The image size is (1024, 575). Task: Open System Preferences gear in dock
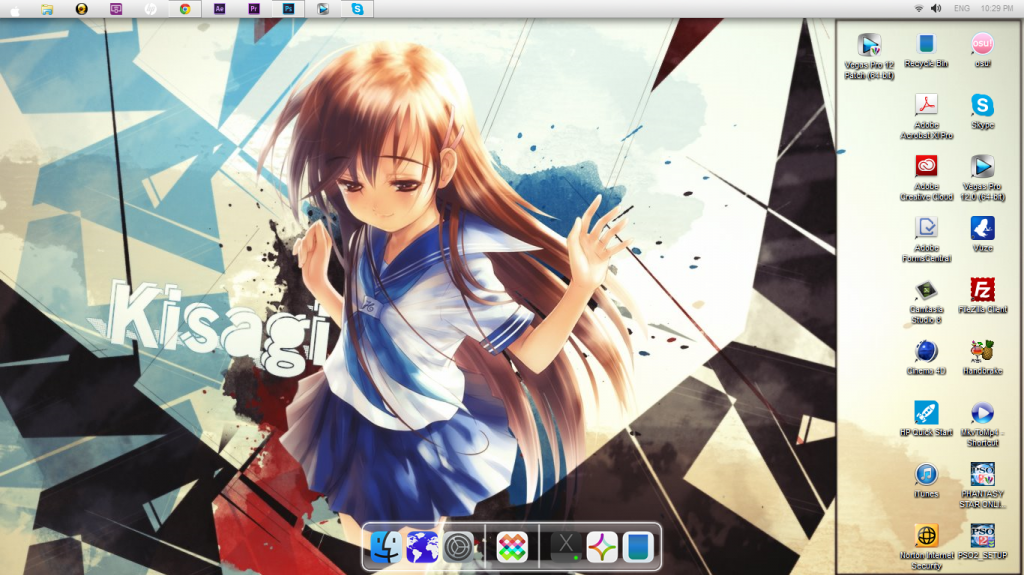[458, 546]
